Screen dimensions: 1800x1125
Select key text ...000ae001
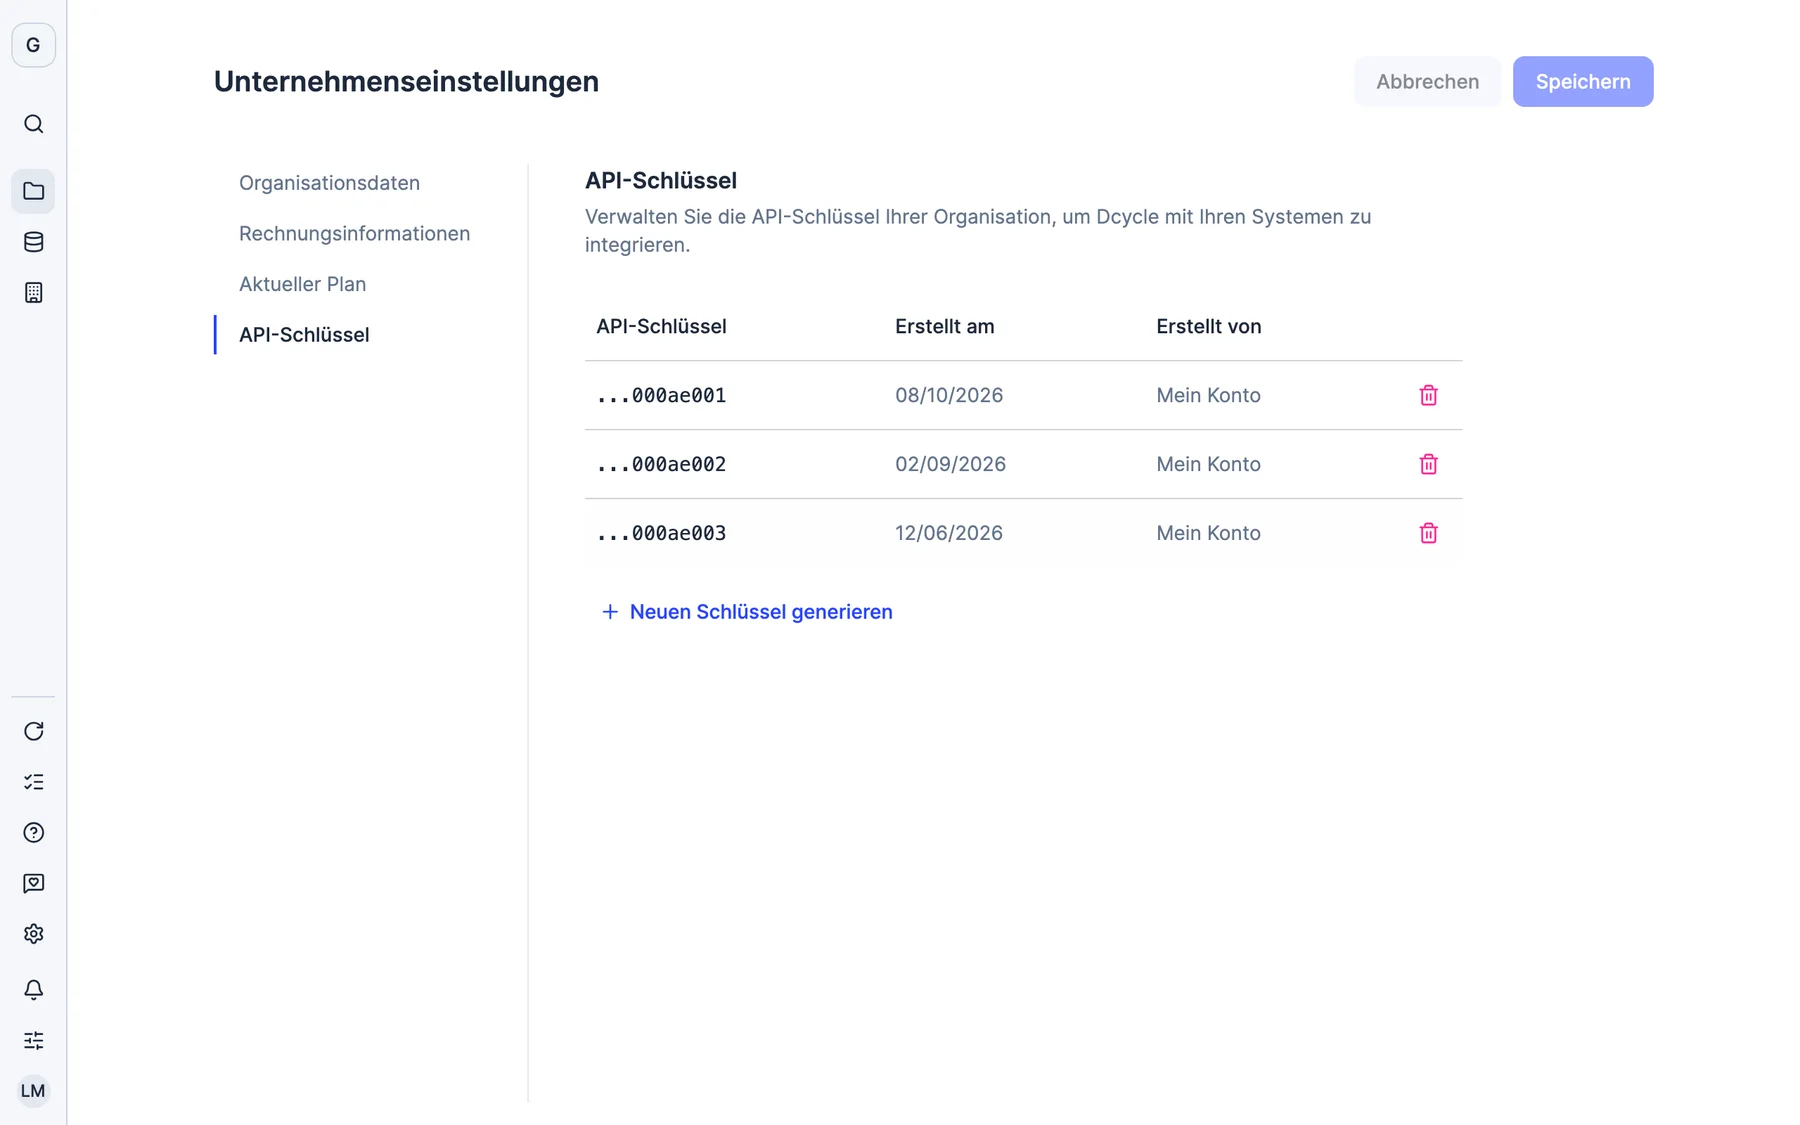click(661, 396)
